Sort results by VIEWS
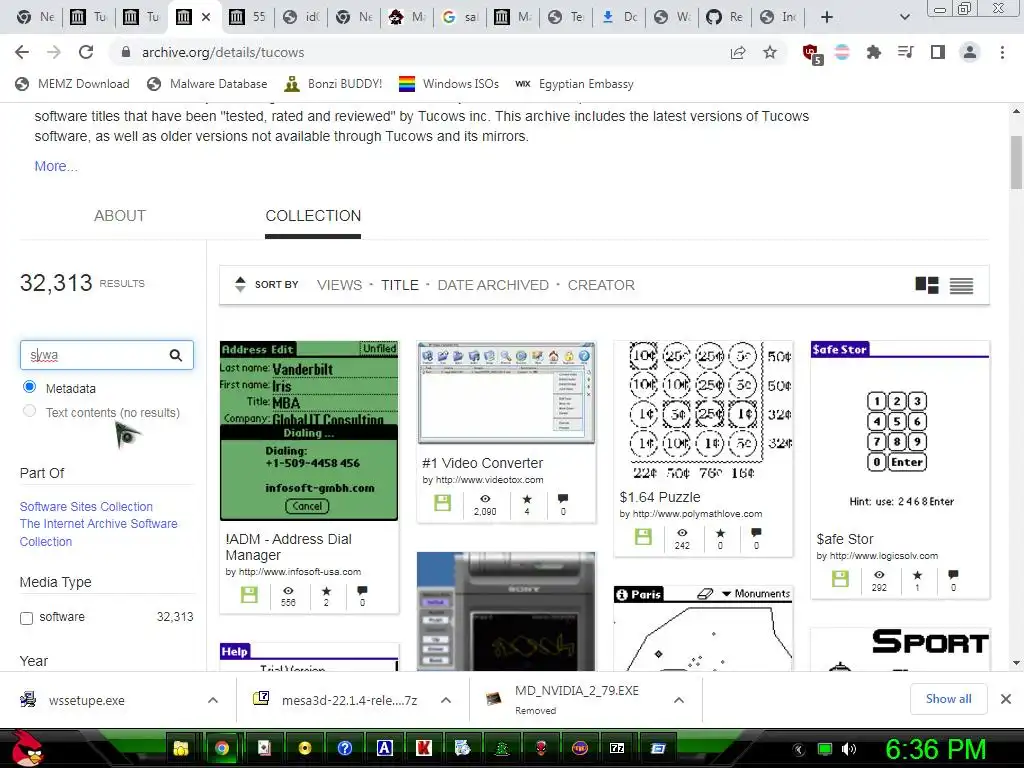The height and width of the screenshot is (768, 1024). [340, 285]
